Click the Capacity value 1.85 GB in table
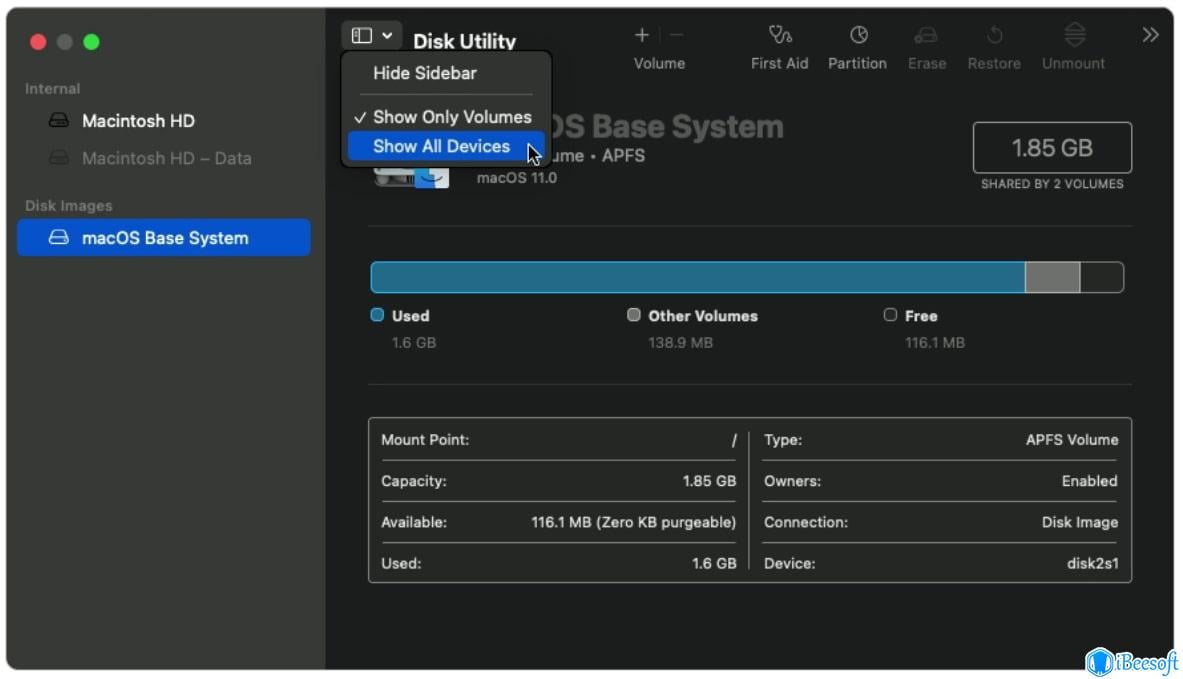 click(x=709, y=481)
